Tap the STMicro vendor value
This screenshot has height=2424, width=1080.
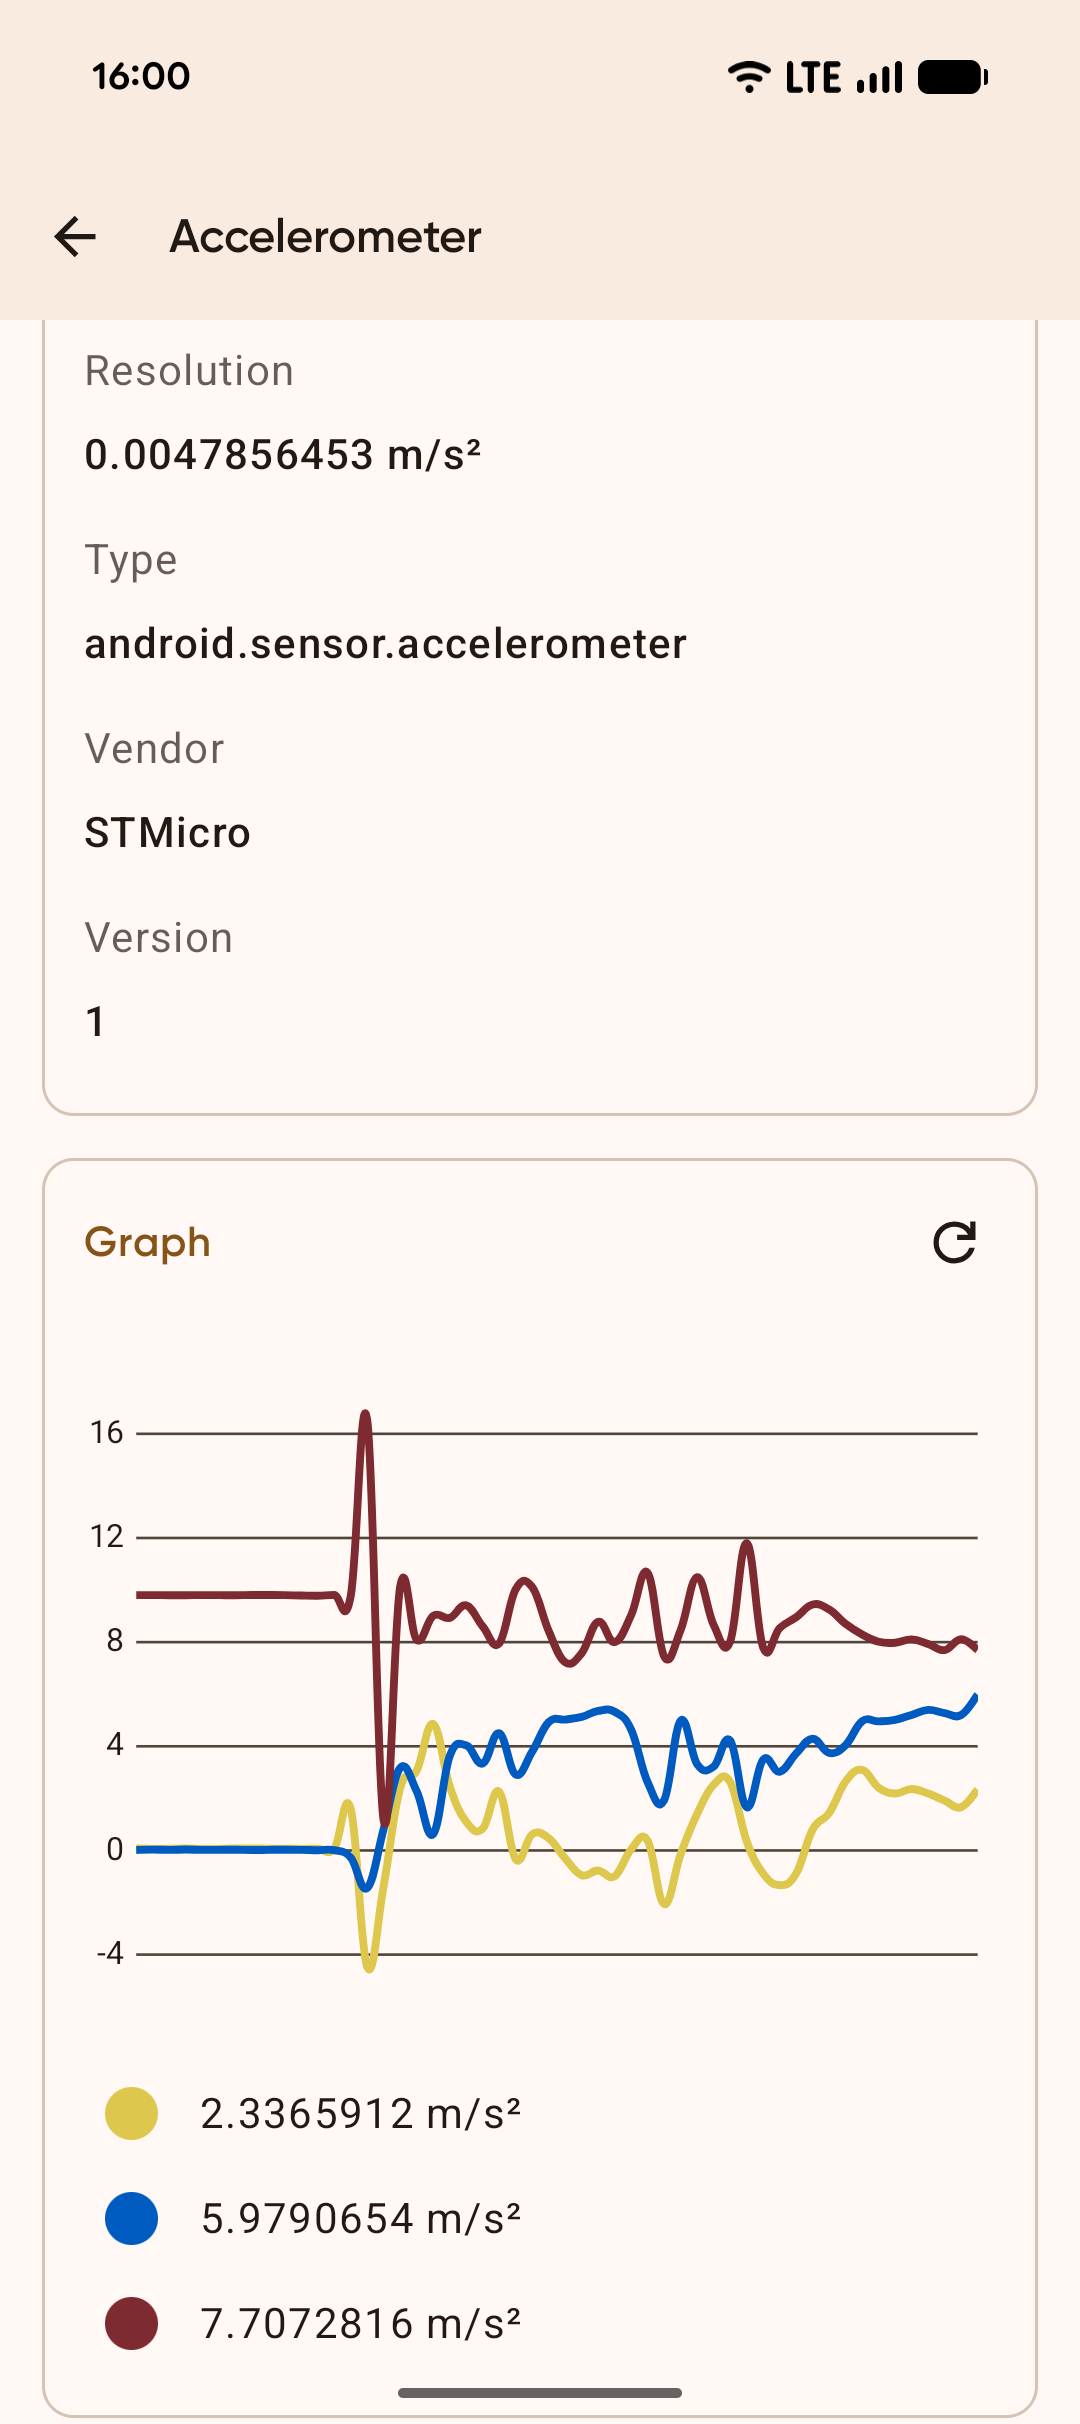[167, 833]
